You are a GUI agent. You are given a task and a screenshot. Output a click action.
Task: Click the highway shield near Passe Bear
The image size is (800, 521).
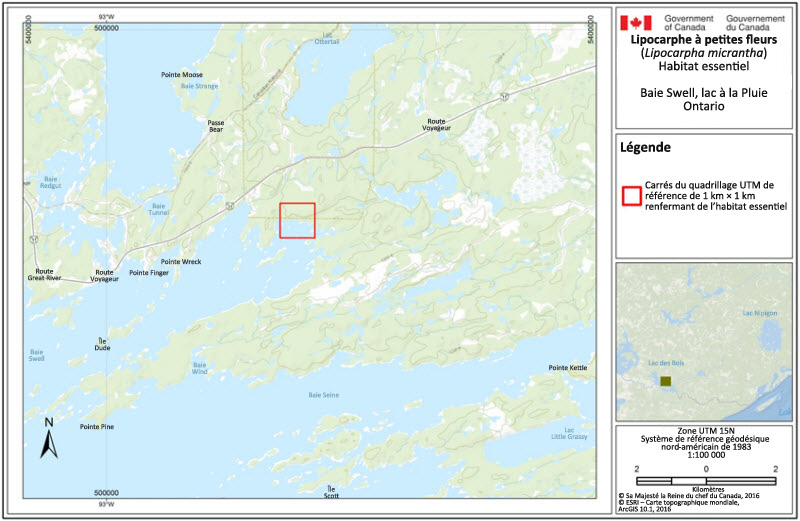point(229,204)
